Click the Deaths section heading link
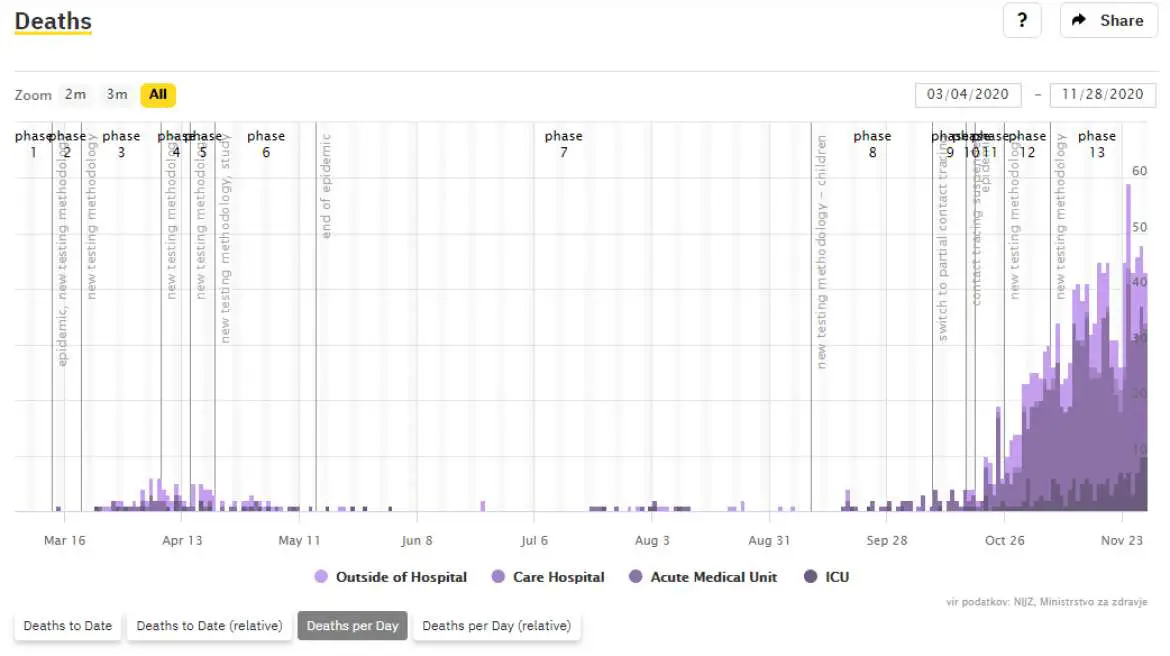This screenshot has height=656, width=1170. click(53, 21)
